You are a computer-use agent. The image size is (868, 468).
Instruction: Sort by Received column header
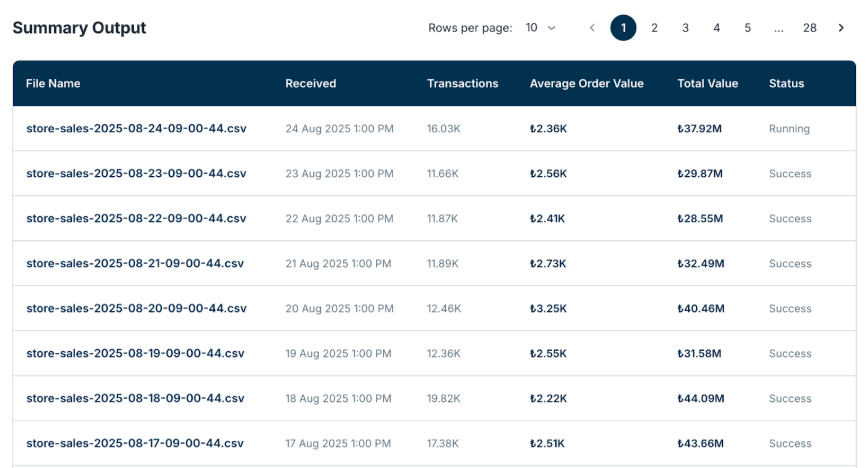310,84
